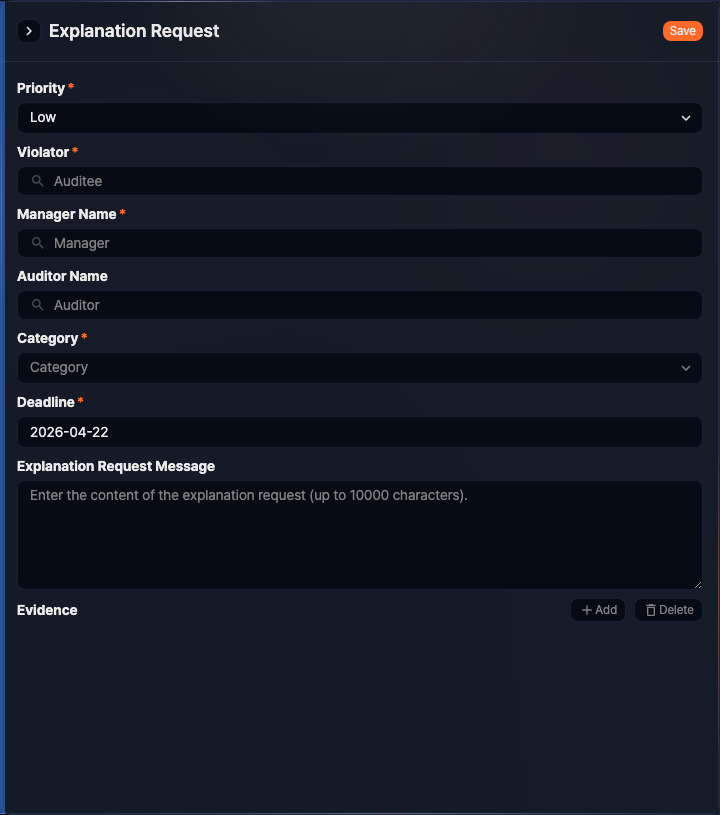Screen dimensions: 720x815
Task: Add a new evidence item
Action: [597, 610]
